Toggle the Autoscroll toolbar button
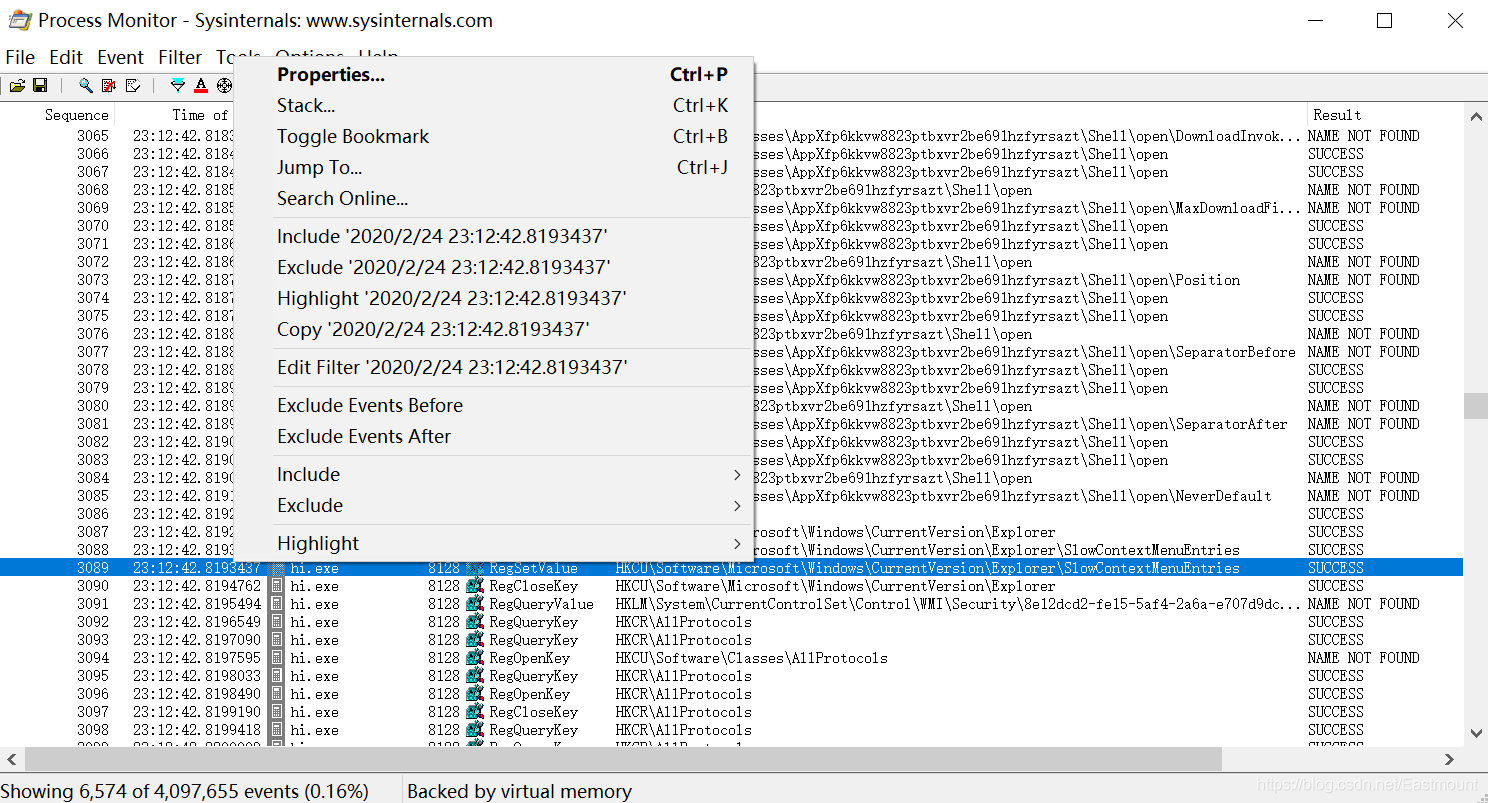 [109, 86]
